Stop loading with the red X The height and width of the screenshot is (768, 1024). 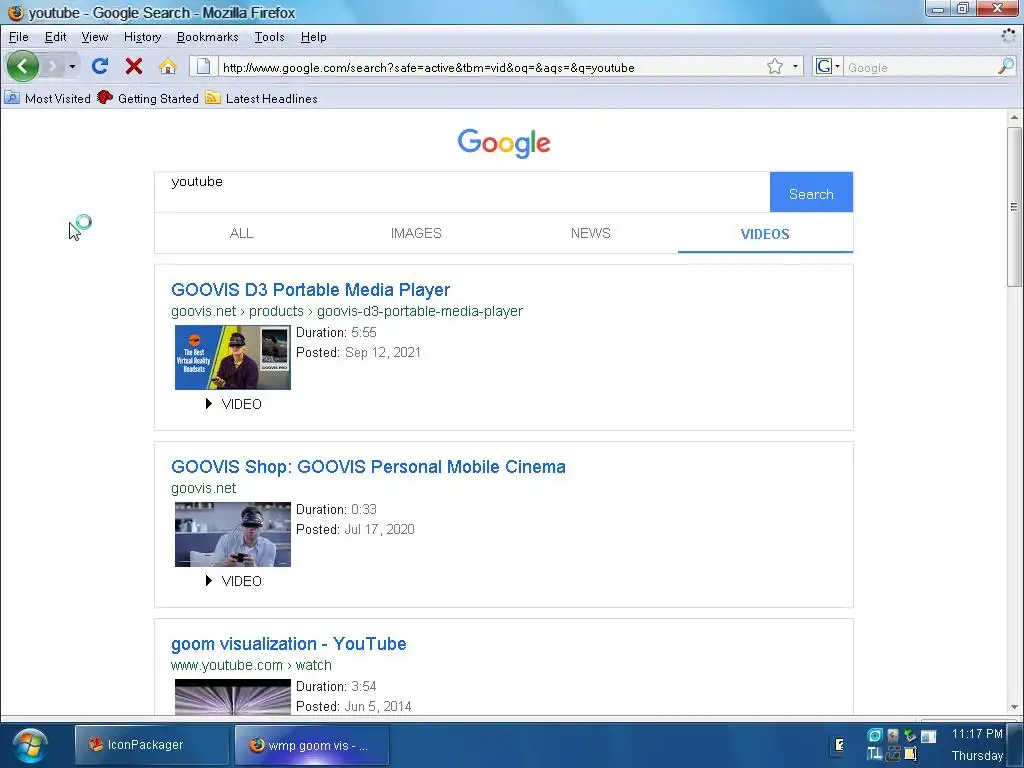click(x=134, y=66)
